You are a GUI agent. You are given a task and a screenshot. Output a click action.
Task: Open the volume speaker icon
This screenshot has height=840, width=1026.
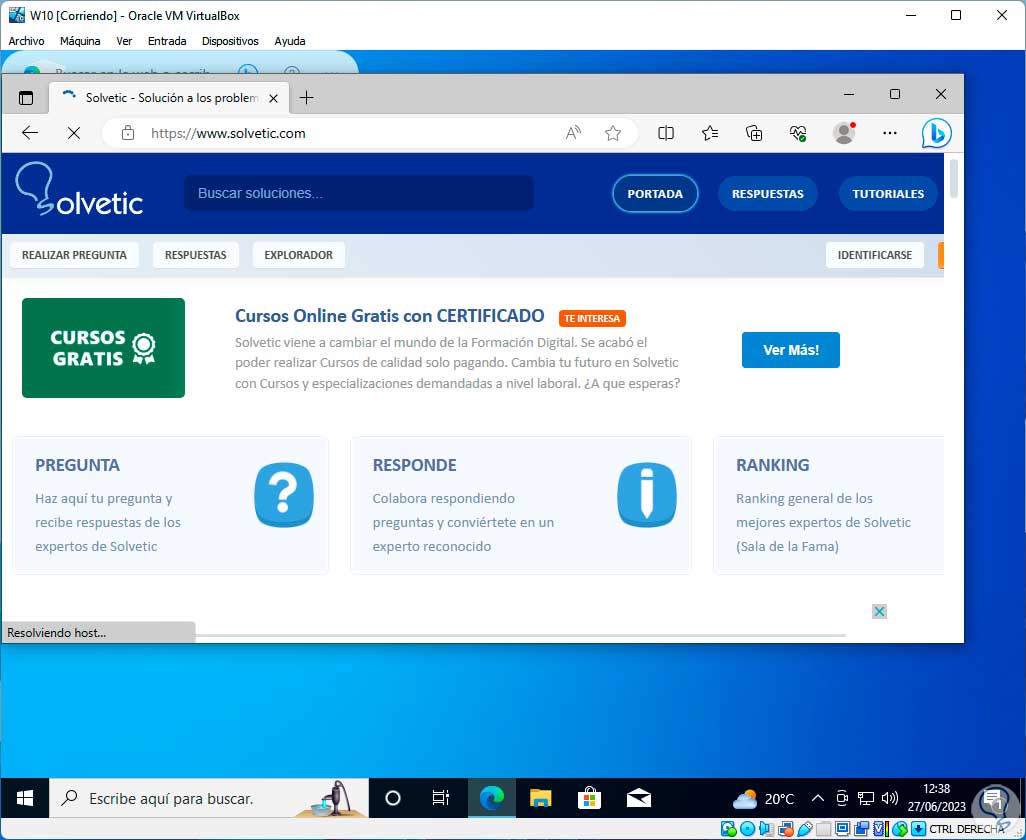(889, 798)
